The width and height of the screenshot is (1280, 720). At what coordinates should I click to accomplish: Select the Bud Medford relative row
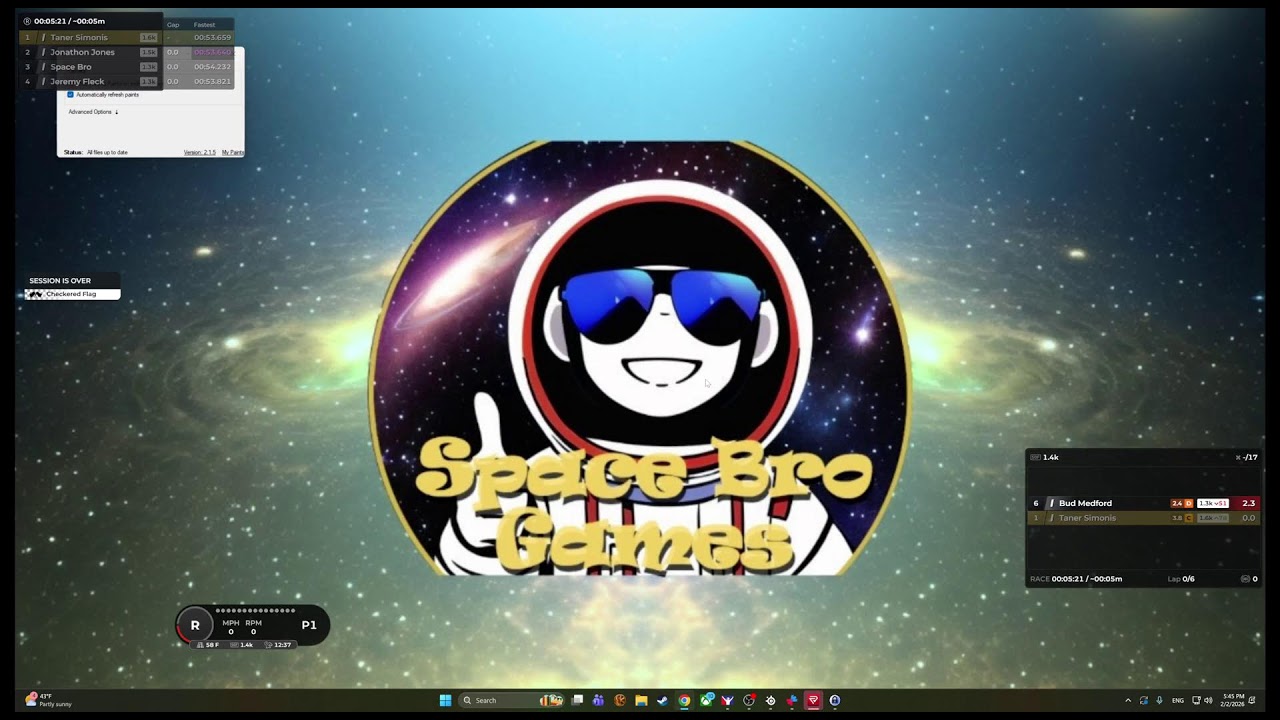(1144, 503)
